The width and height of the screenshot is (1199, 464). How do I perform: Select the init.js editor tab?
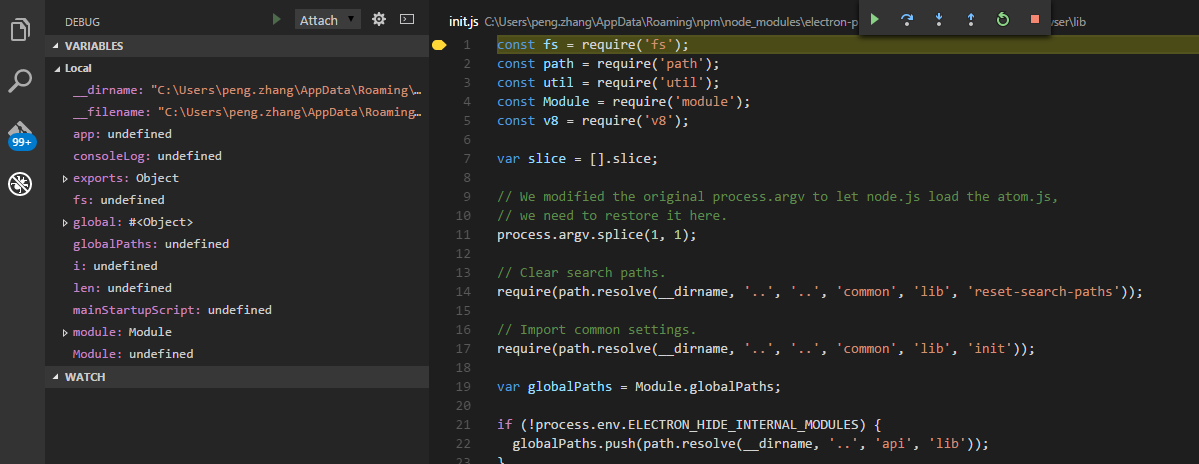(x=463, y=22)
